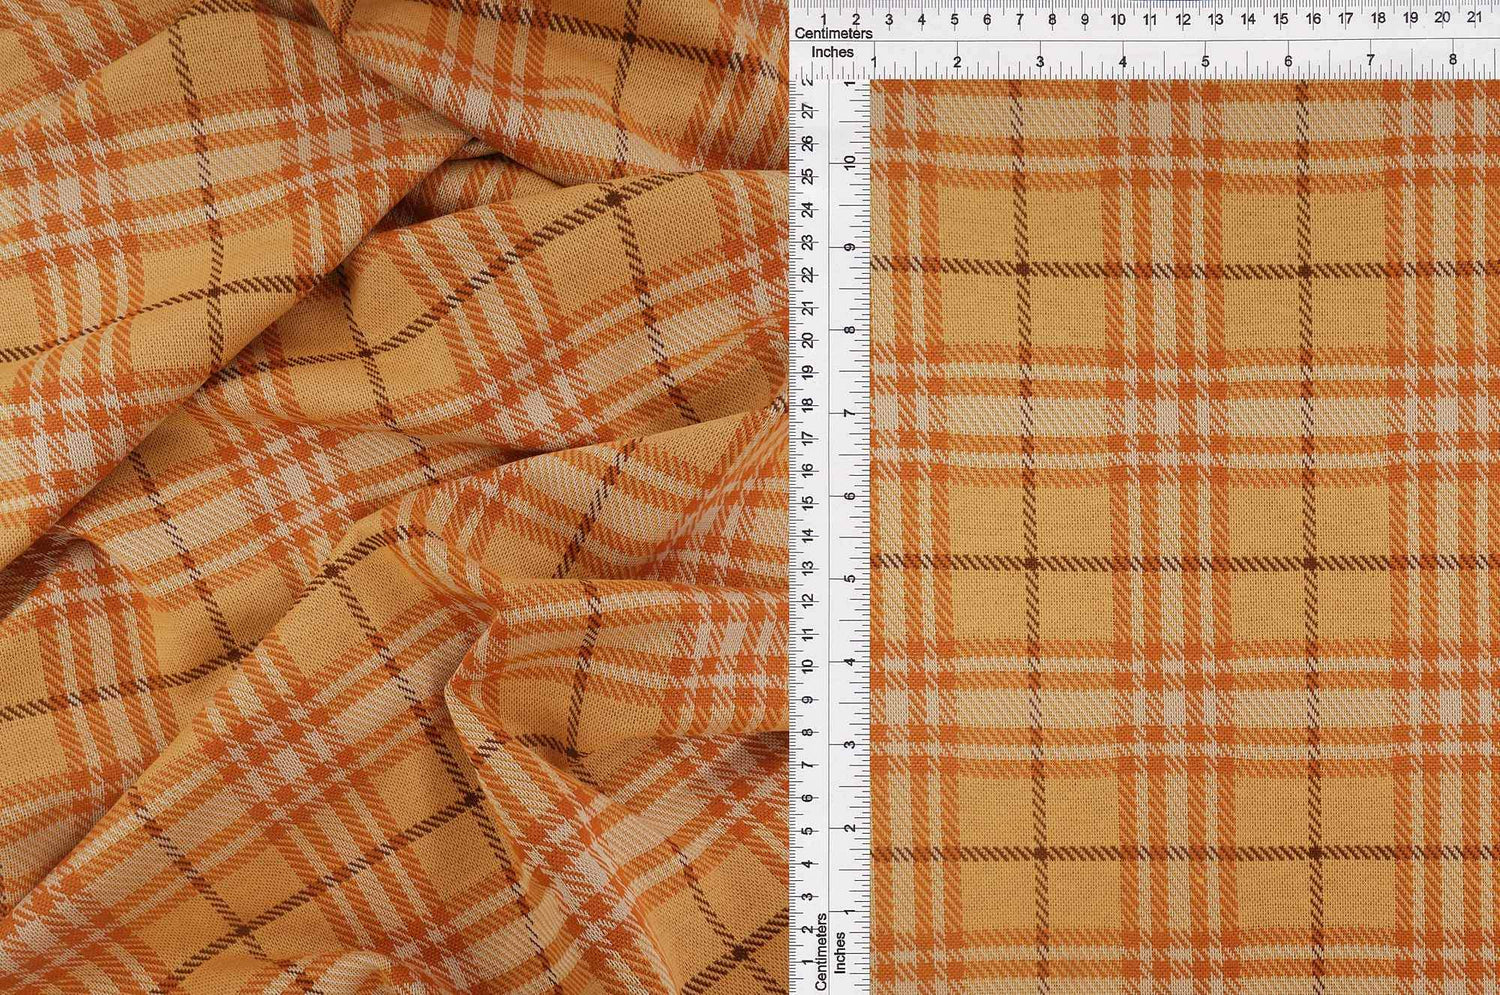
Task: Select the flat plaid fabric swatch
Action: 1185,537
